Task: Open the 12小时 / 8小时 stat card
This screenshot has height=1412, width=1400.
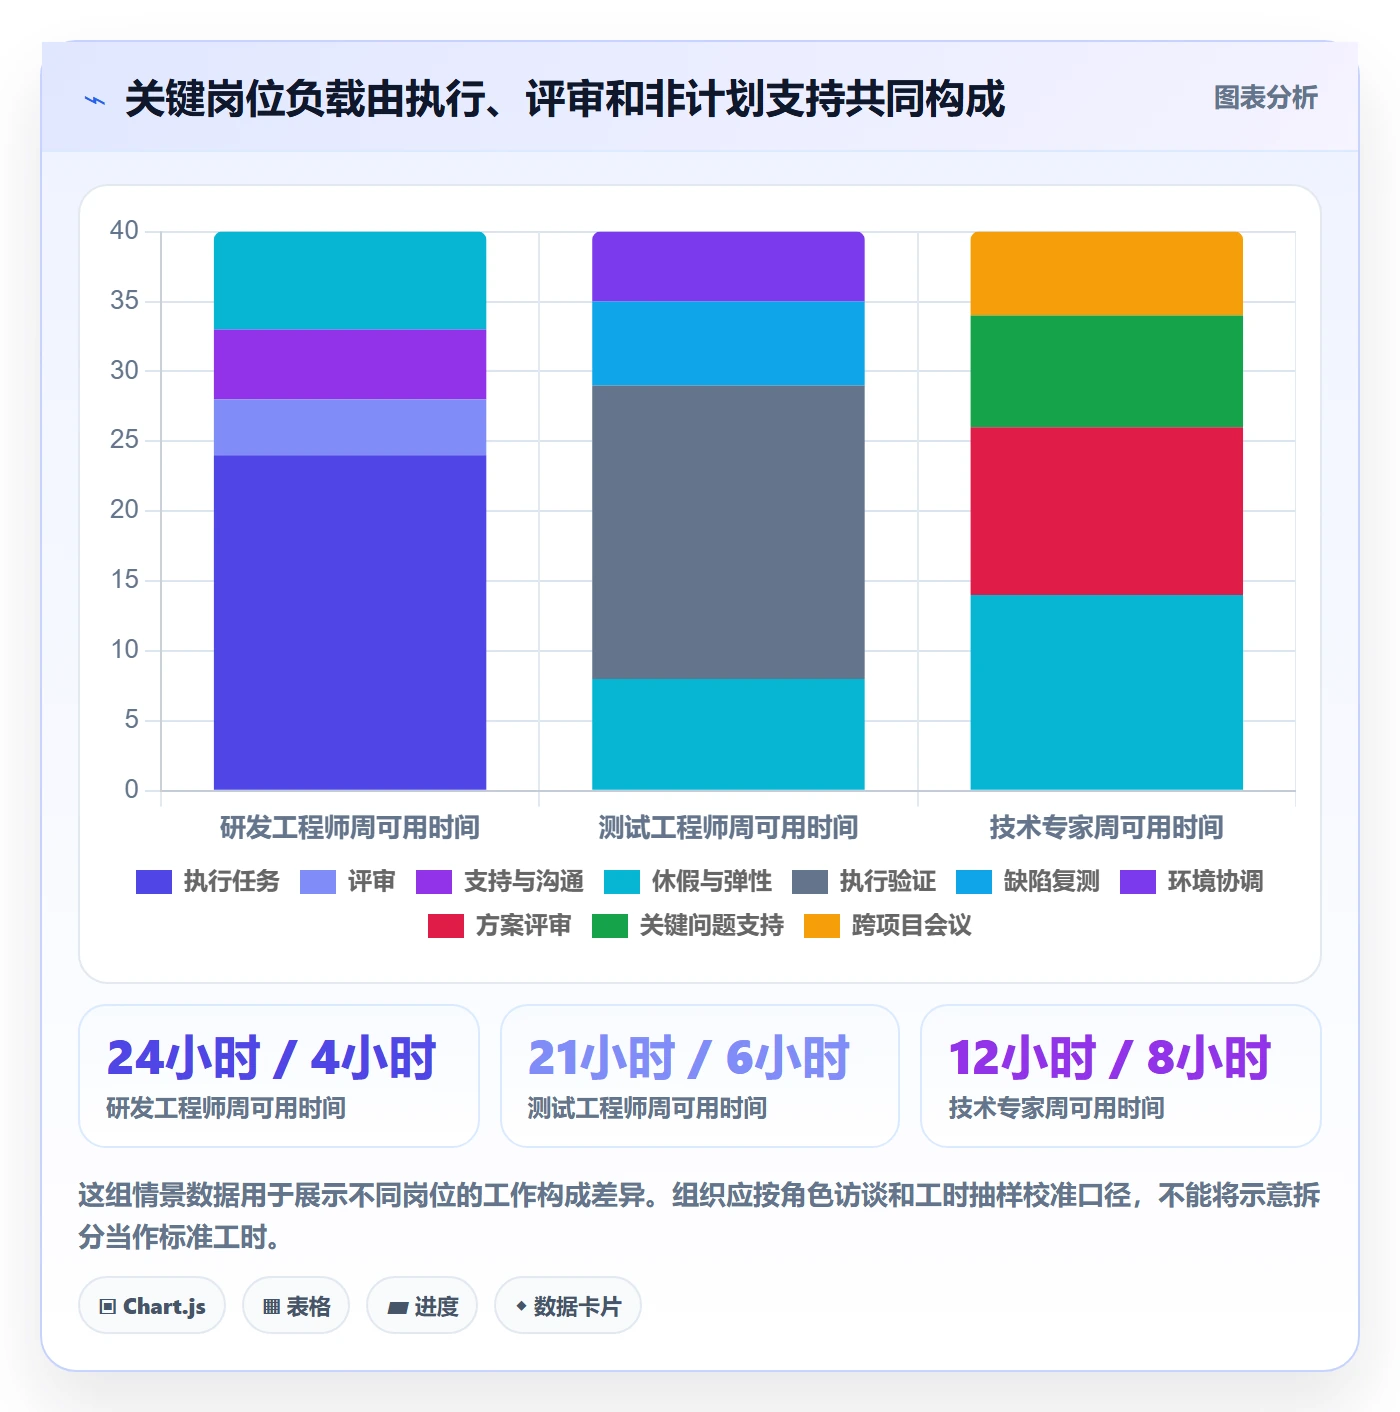Action: pyautogui.click(x=1121, y=1076)
